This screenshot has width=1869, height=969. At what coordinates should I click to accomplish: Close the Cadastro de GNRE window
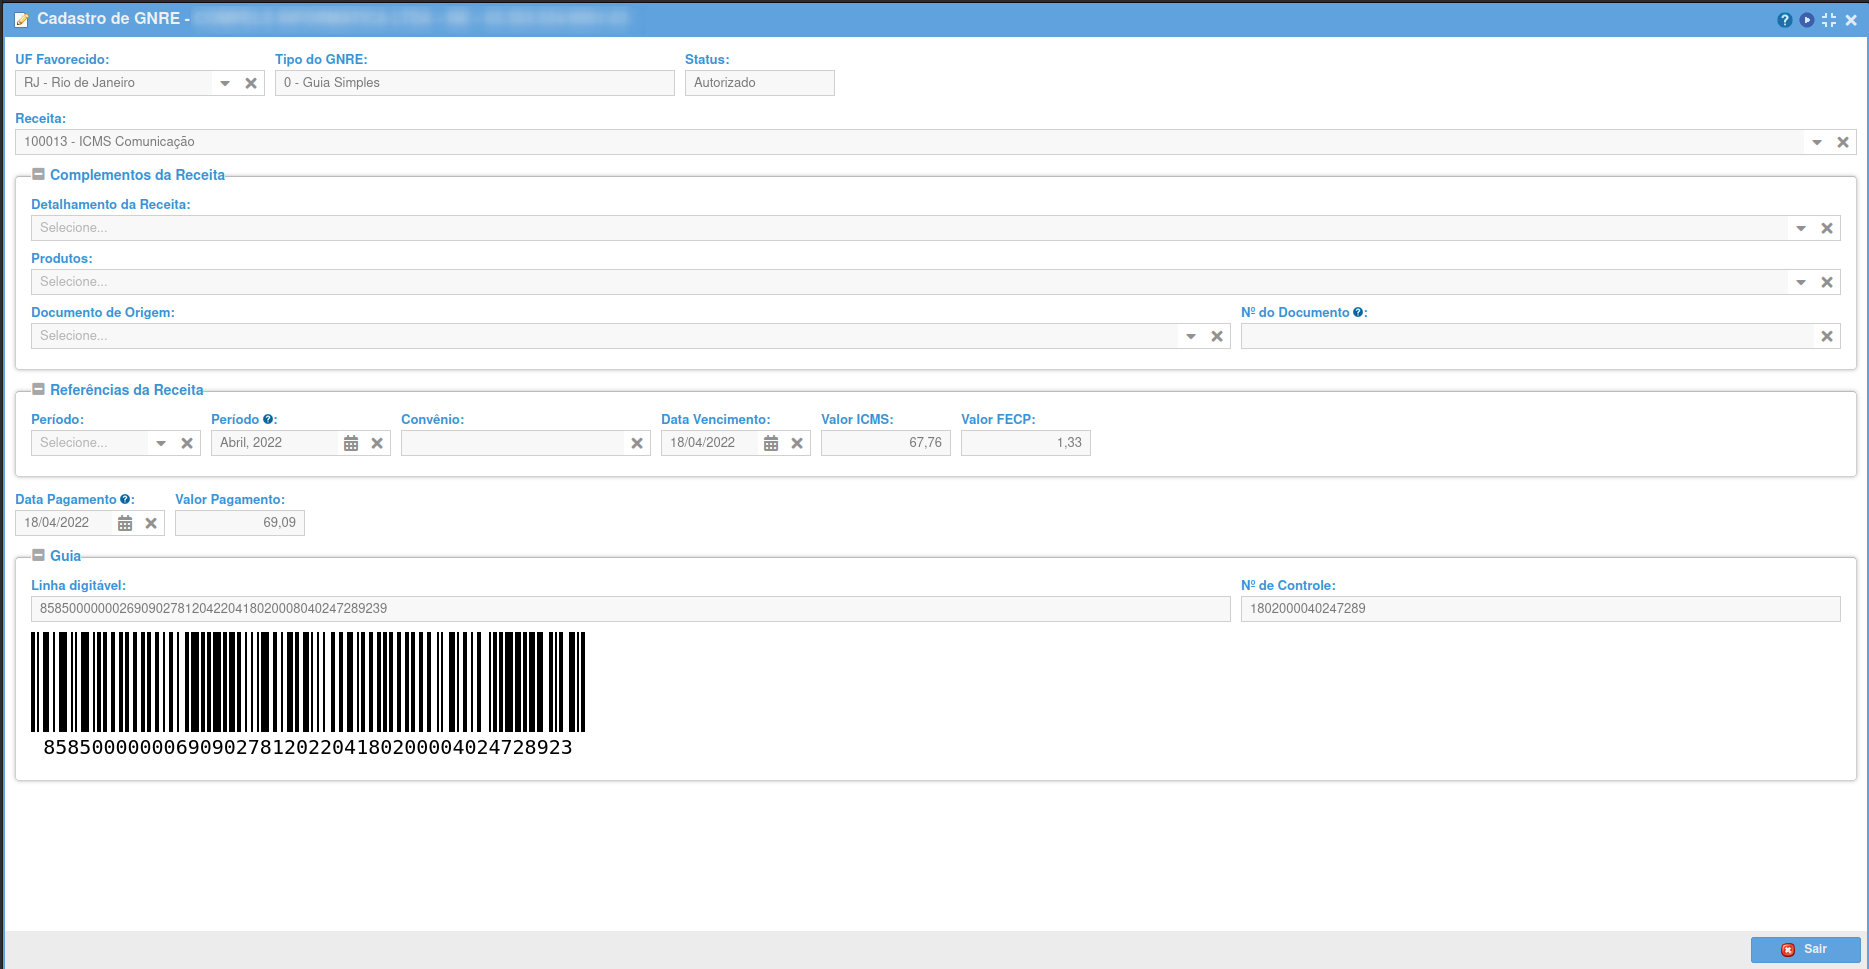[x=1851, y=20]
